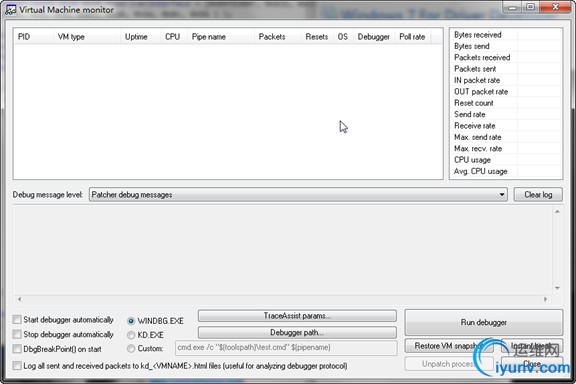Open the Debug message level dropdown
Viewport: 576px width, 384px height.
coord(298,194)
